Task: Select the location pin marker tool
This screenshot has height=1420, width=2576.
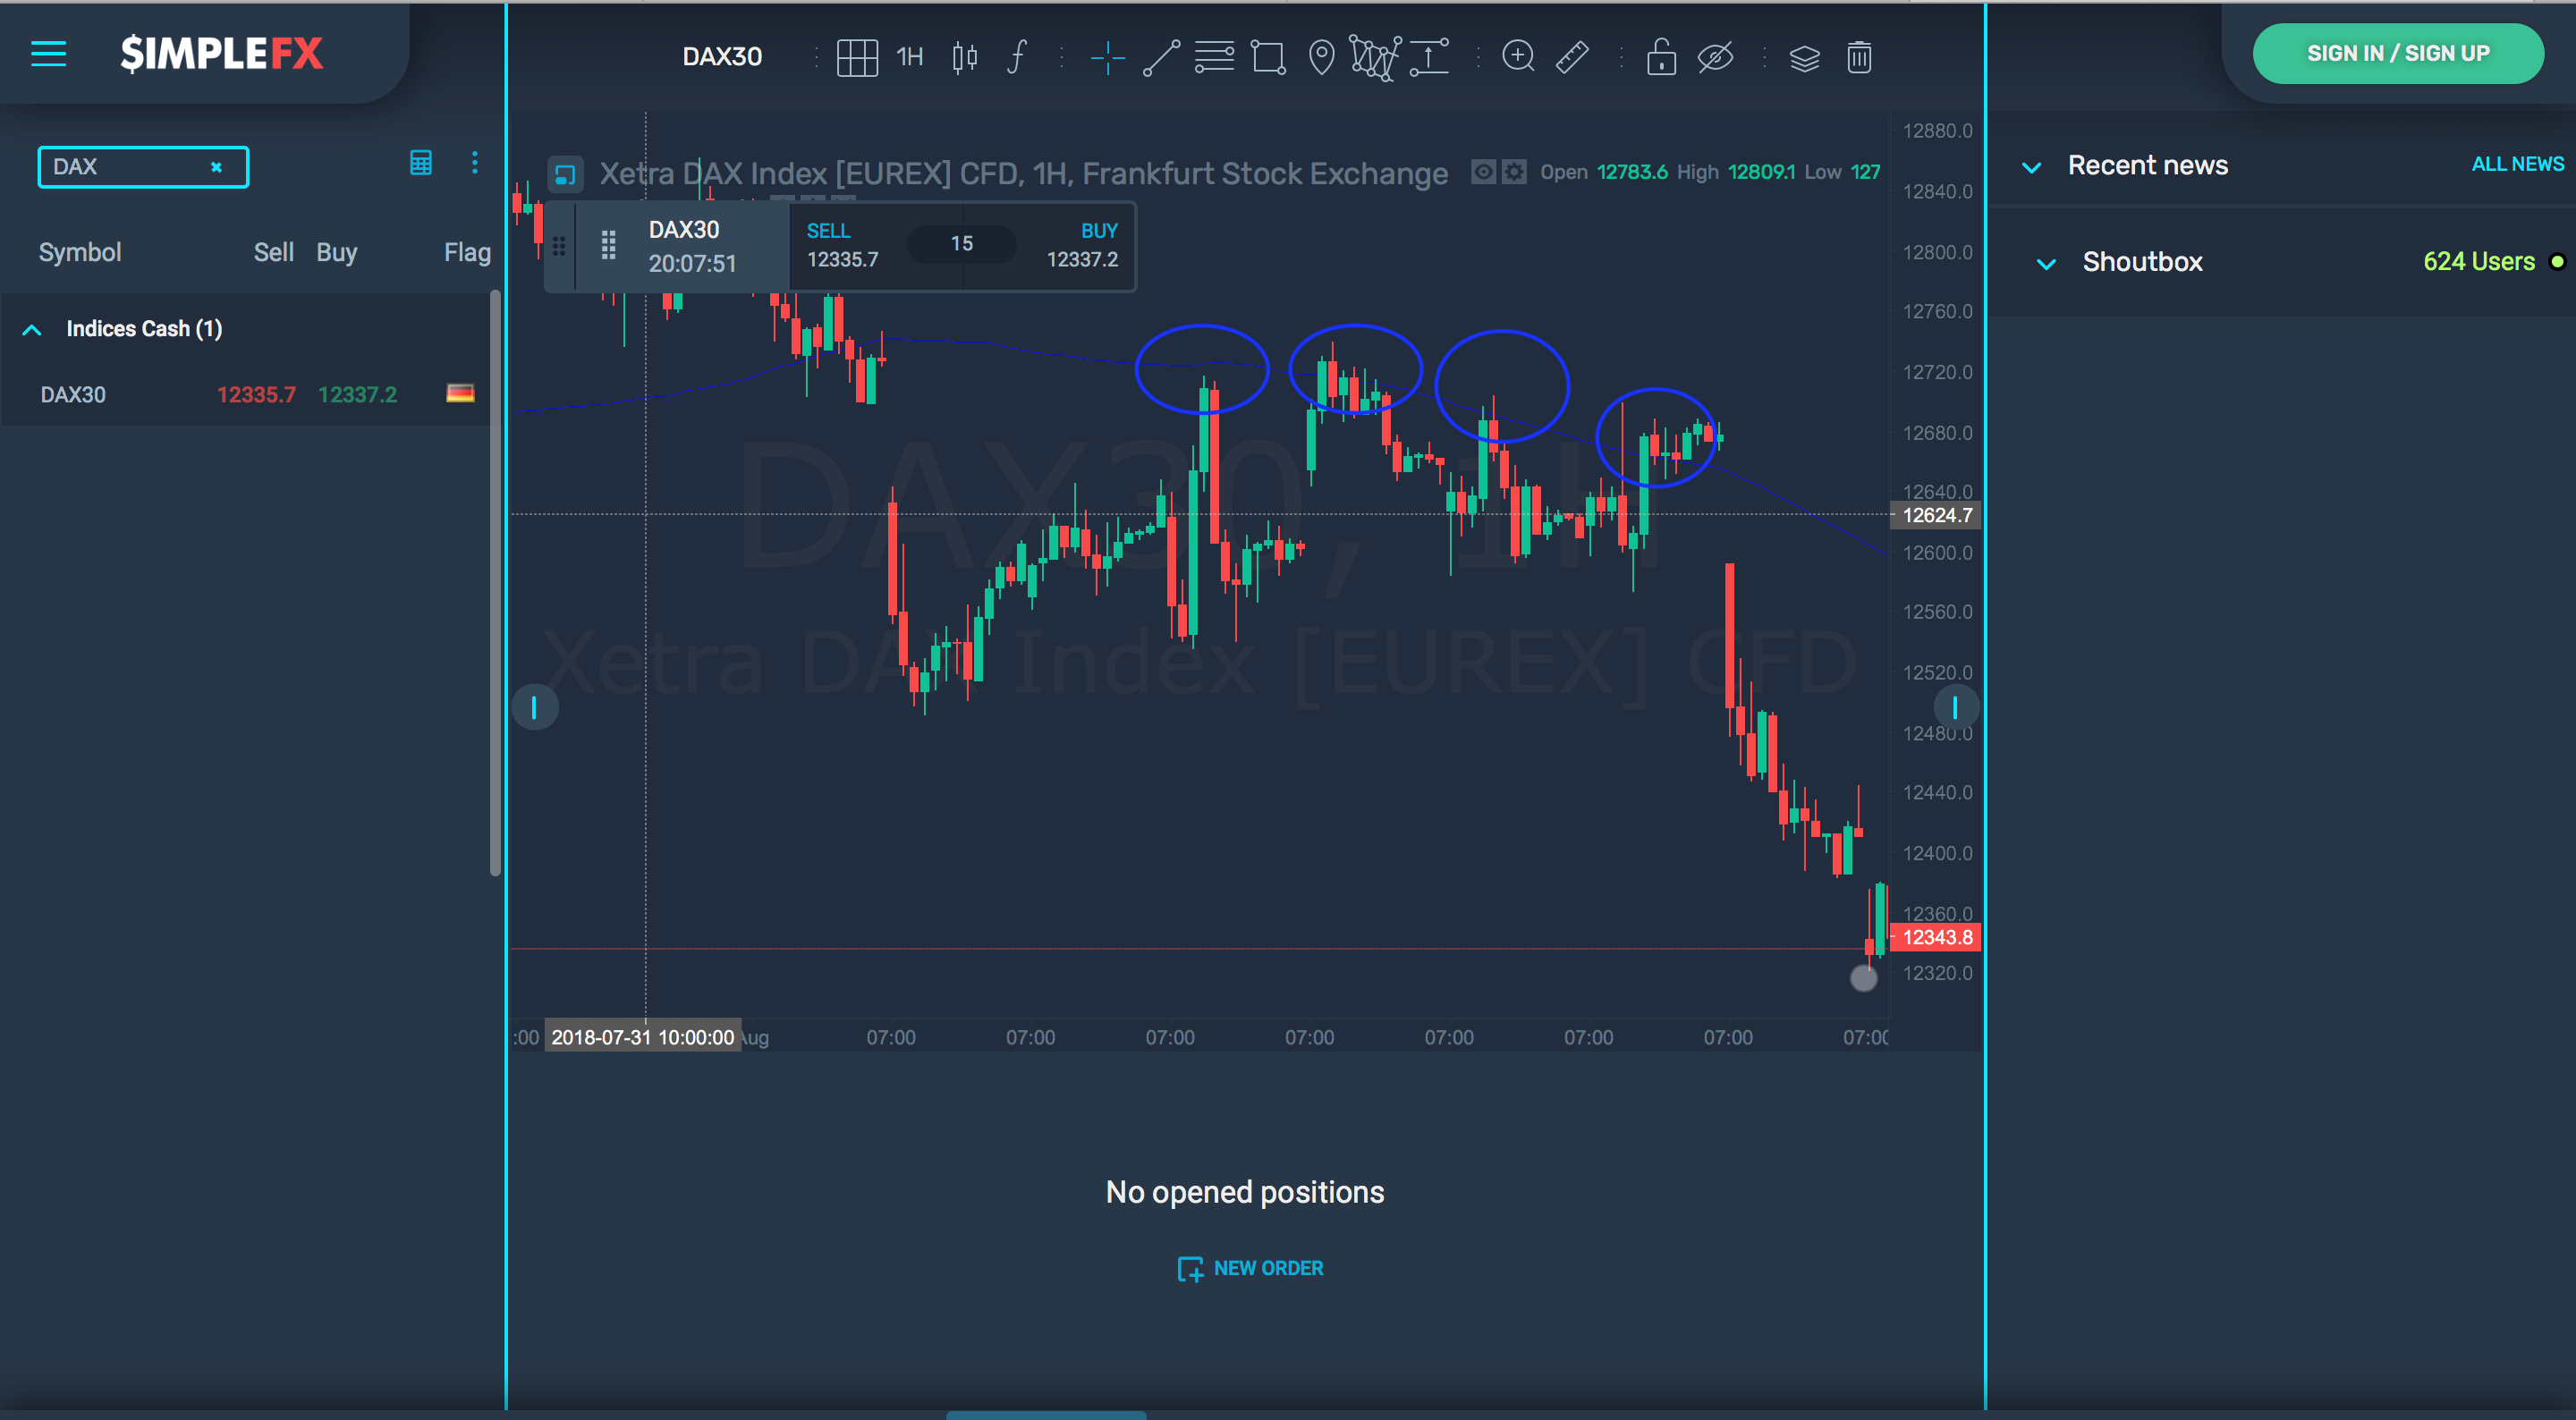Action: point(1321,57)
